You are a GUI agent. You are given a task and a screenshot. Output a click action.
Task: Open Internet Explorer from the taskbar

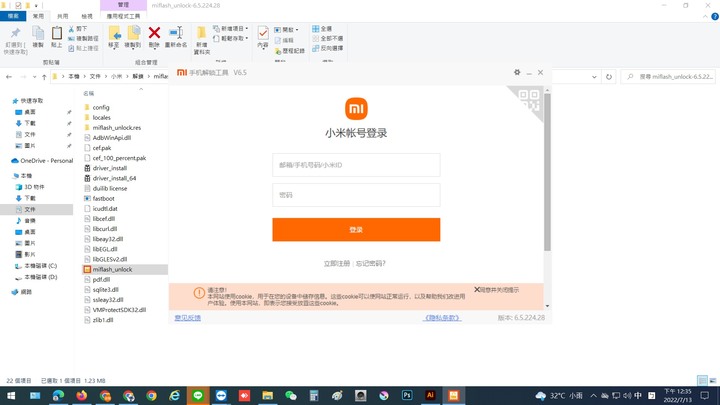[x=174, y=395]
